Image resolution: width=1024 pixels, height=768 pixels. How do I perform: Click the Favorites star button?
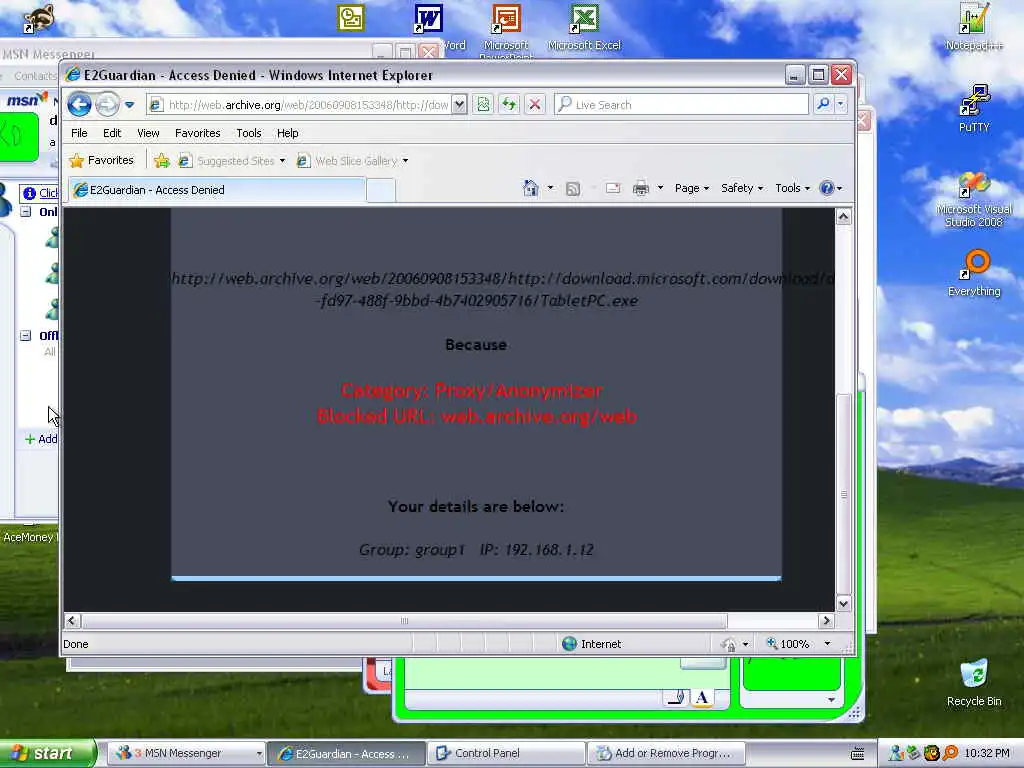[x=101, y=161]
